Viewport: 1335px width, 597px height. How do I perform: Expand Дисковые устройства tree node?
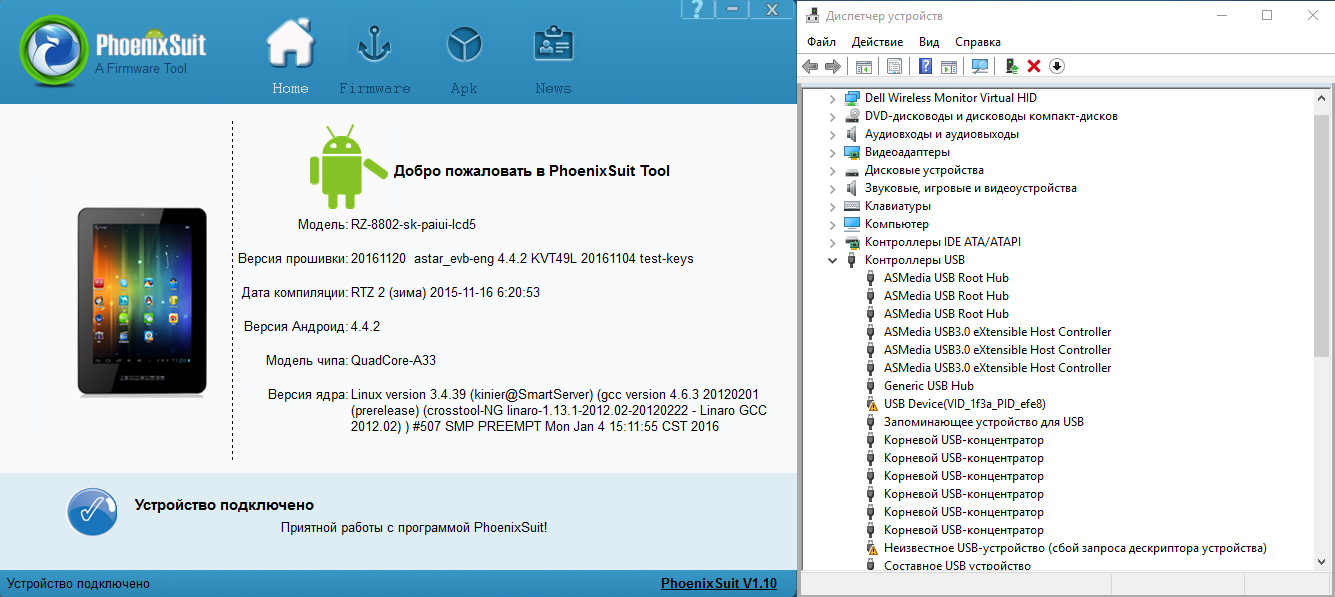832,170
